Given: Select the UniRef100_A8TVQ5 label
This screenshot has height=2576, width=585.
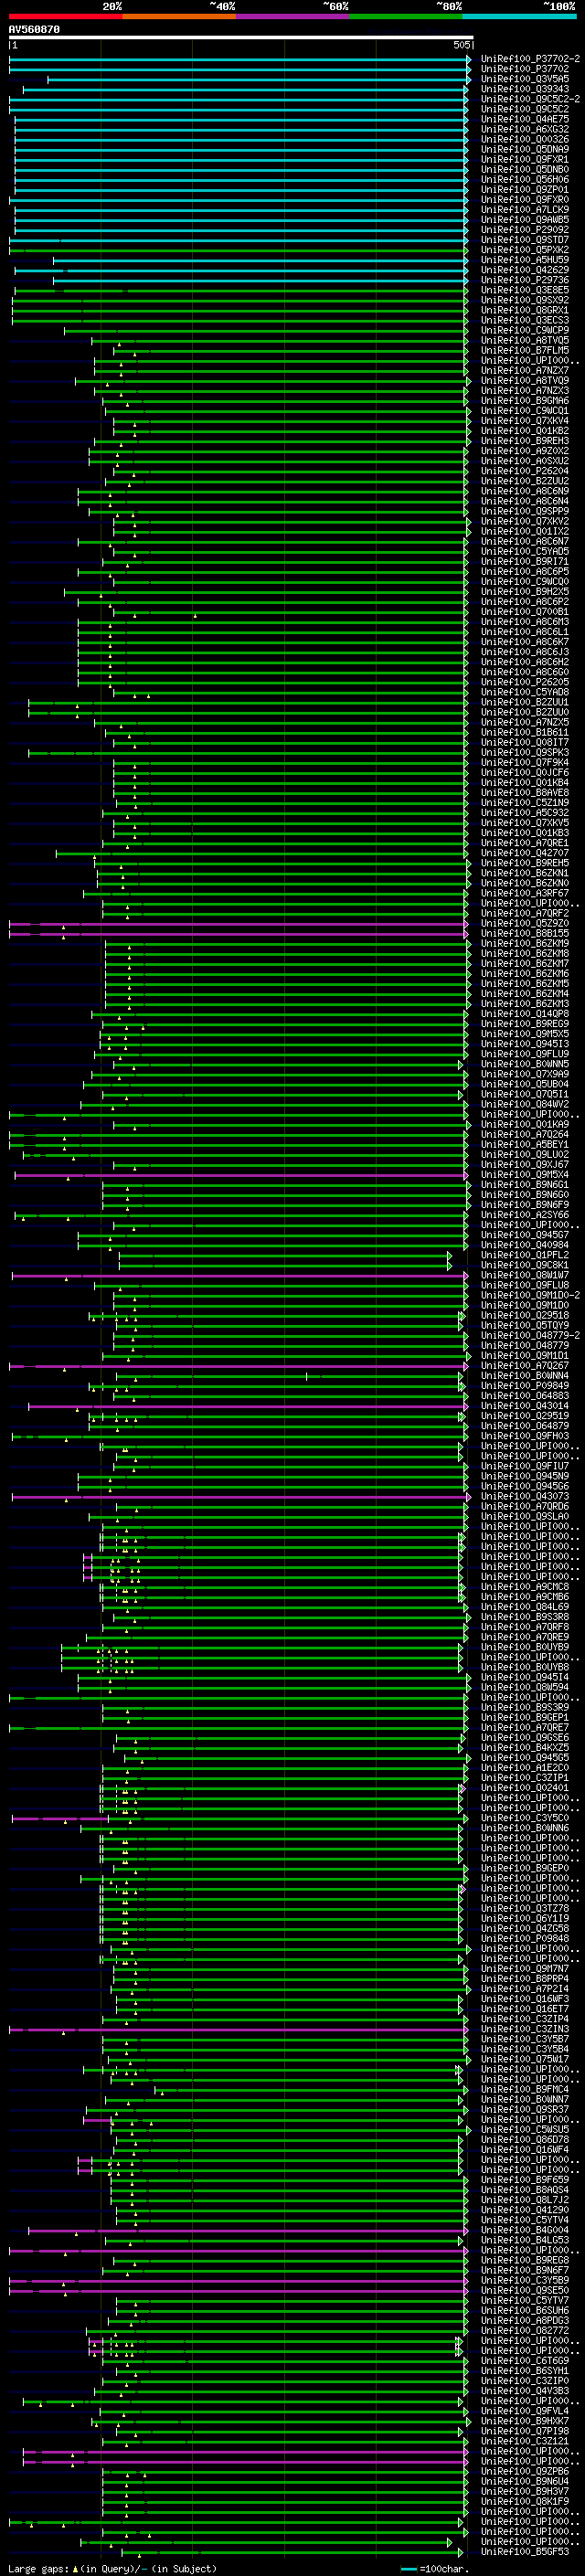Looking at the screenshot, I should [x=525, y=340].
